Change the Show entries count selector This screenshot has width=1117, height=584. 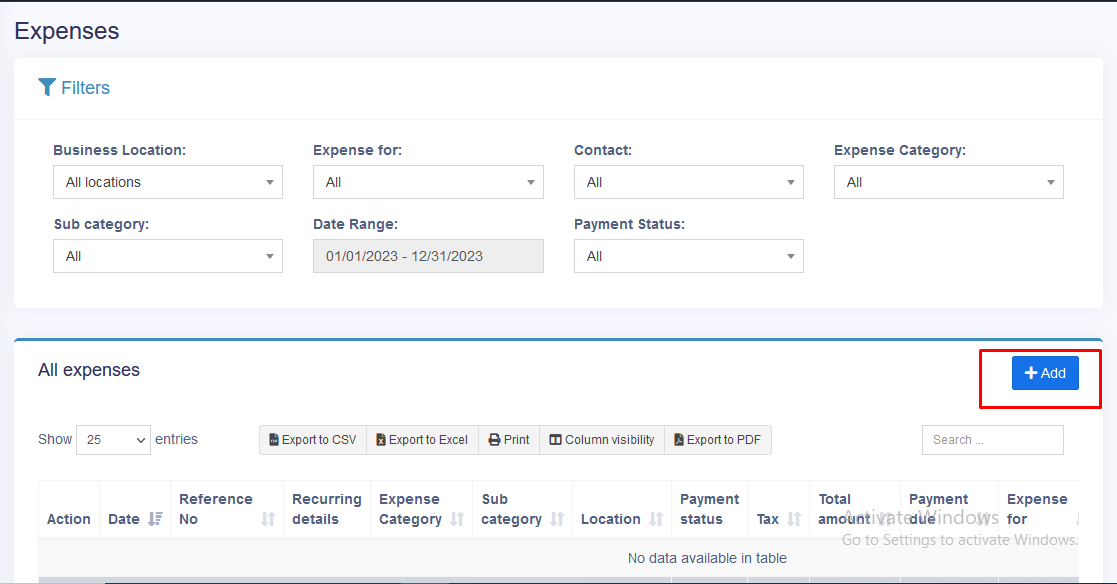pos(113,440)
